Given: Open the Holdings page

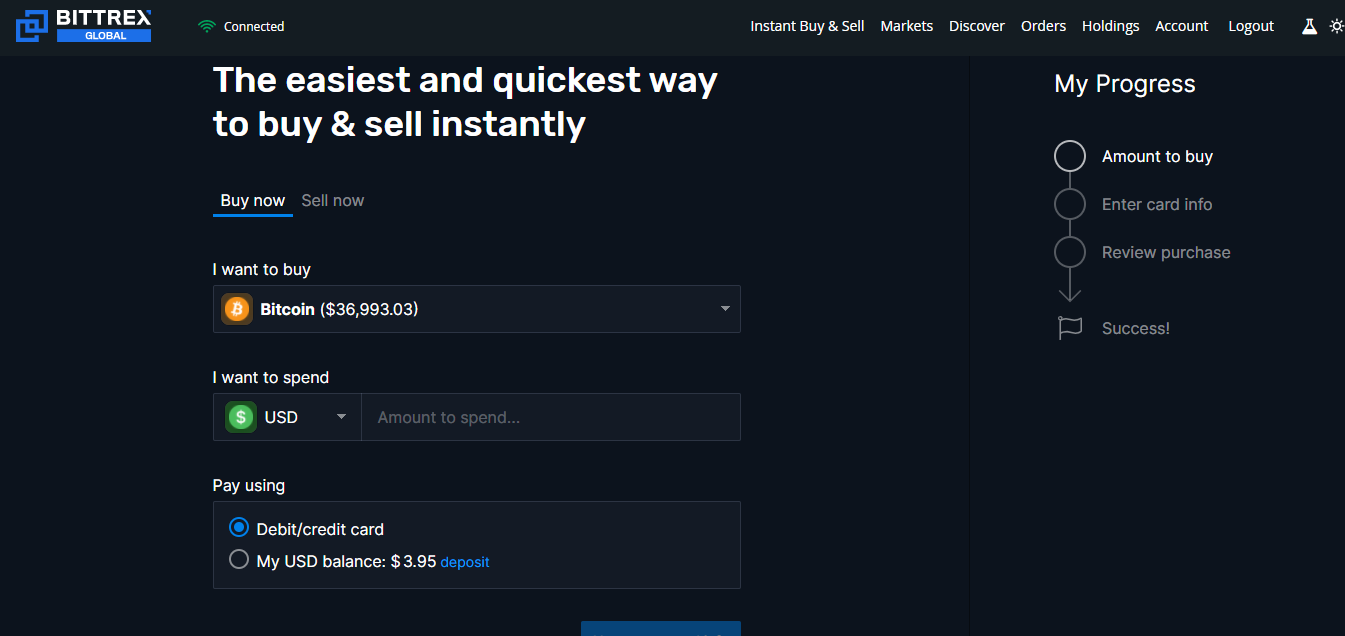Looking at the screenshot, I should pyautogui.click(x=1110, y=26).
